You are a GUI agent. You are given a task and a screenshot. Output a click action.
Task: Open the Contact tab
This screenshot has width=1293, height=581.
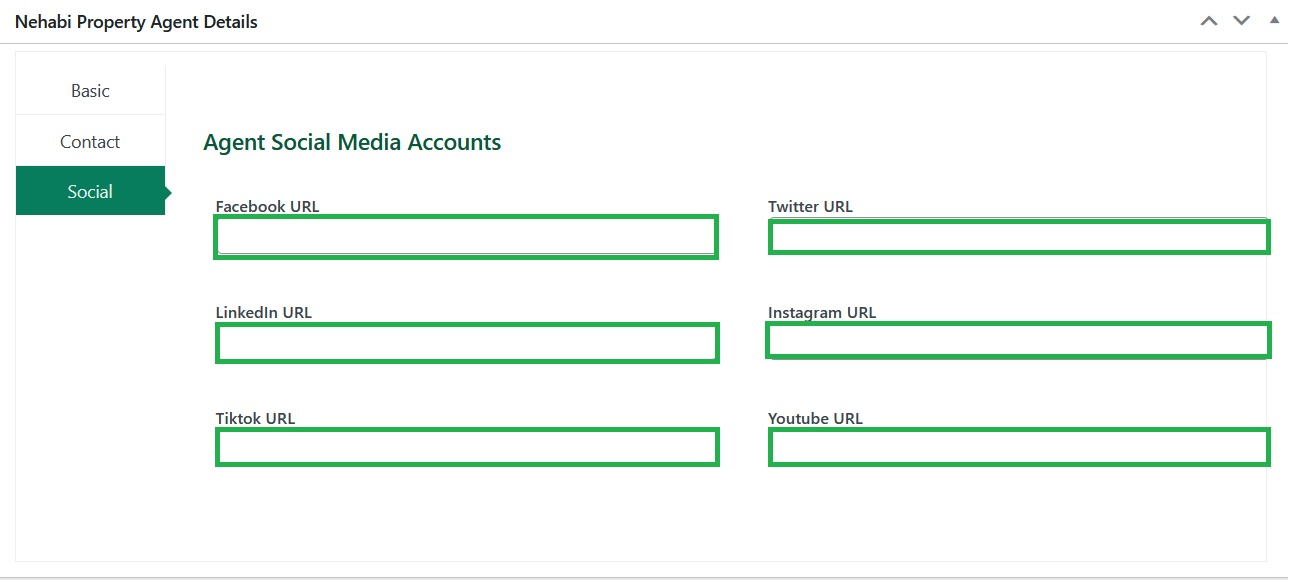pos(90,141)
